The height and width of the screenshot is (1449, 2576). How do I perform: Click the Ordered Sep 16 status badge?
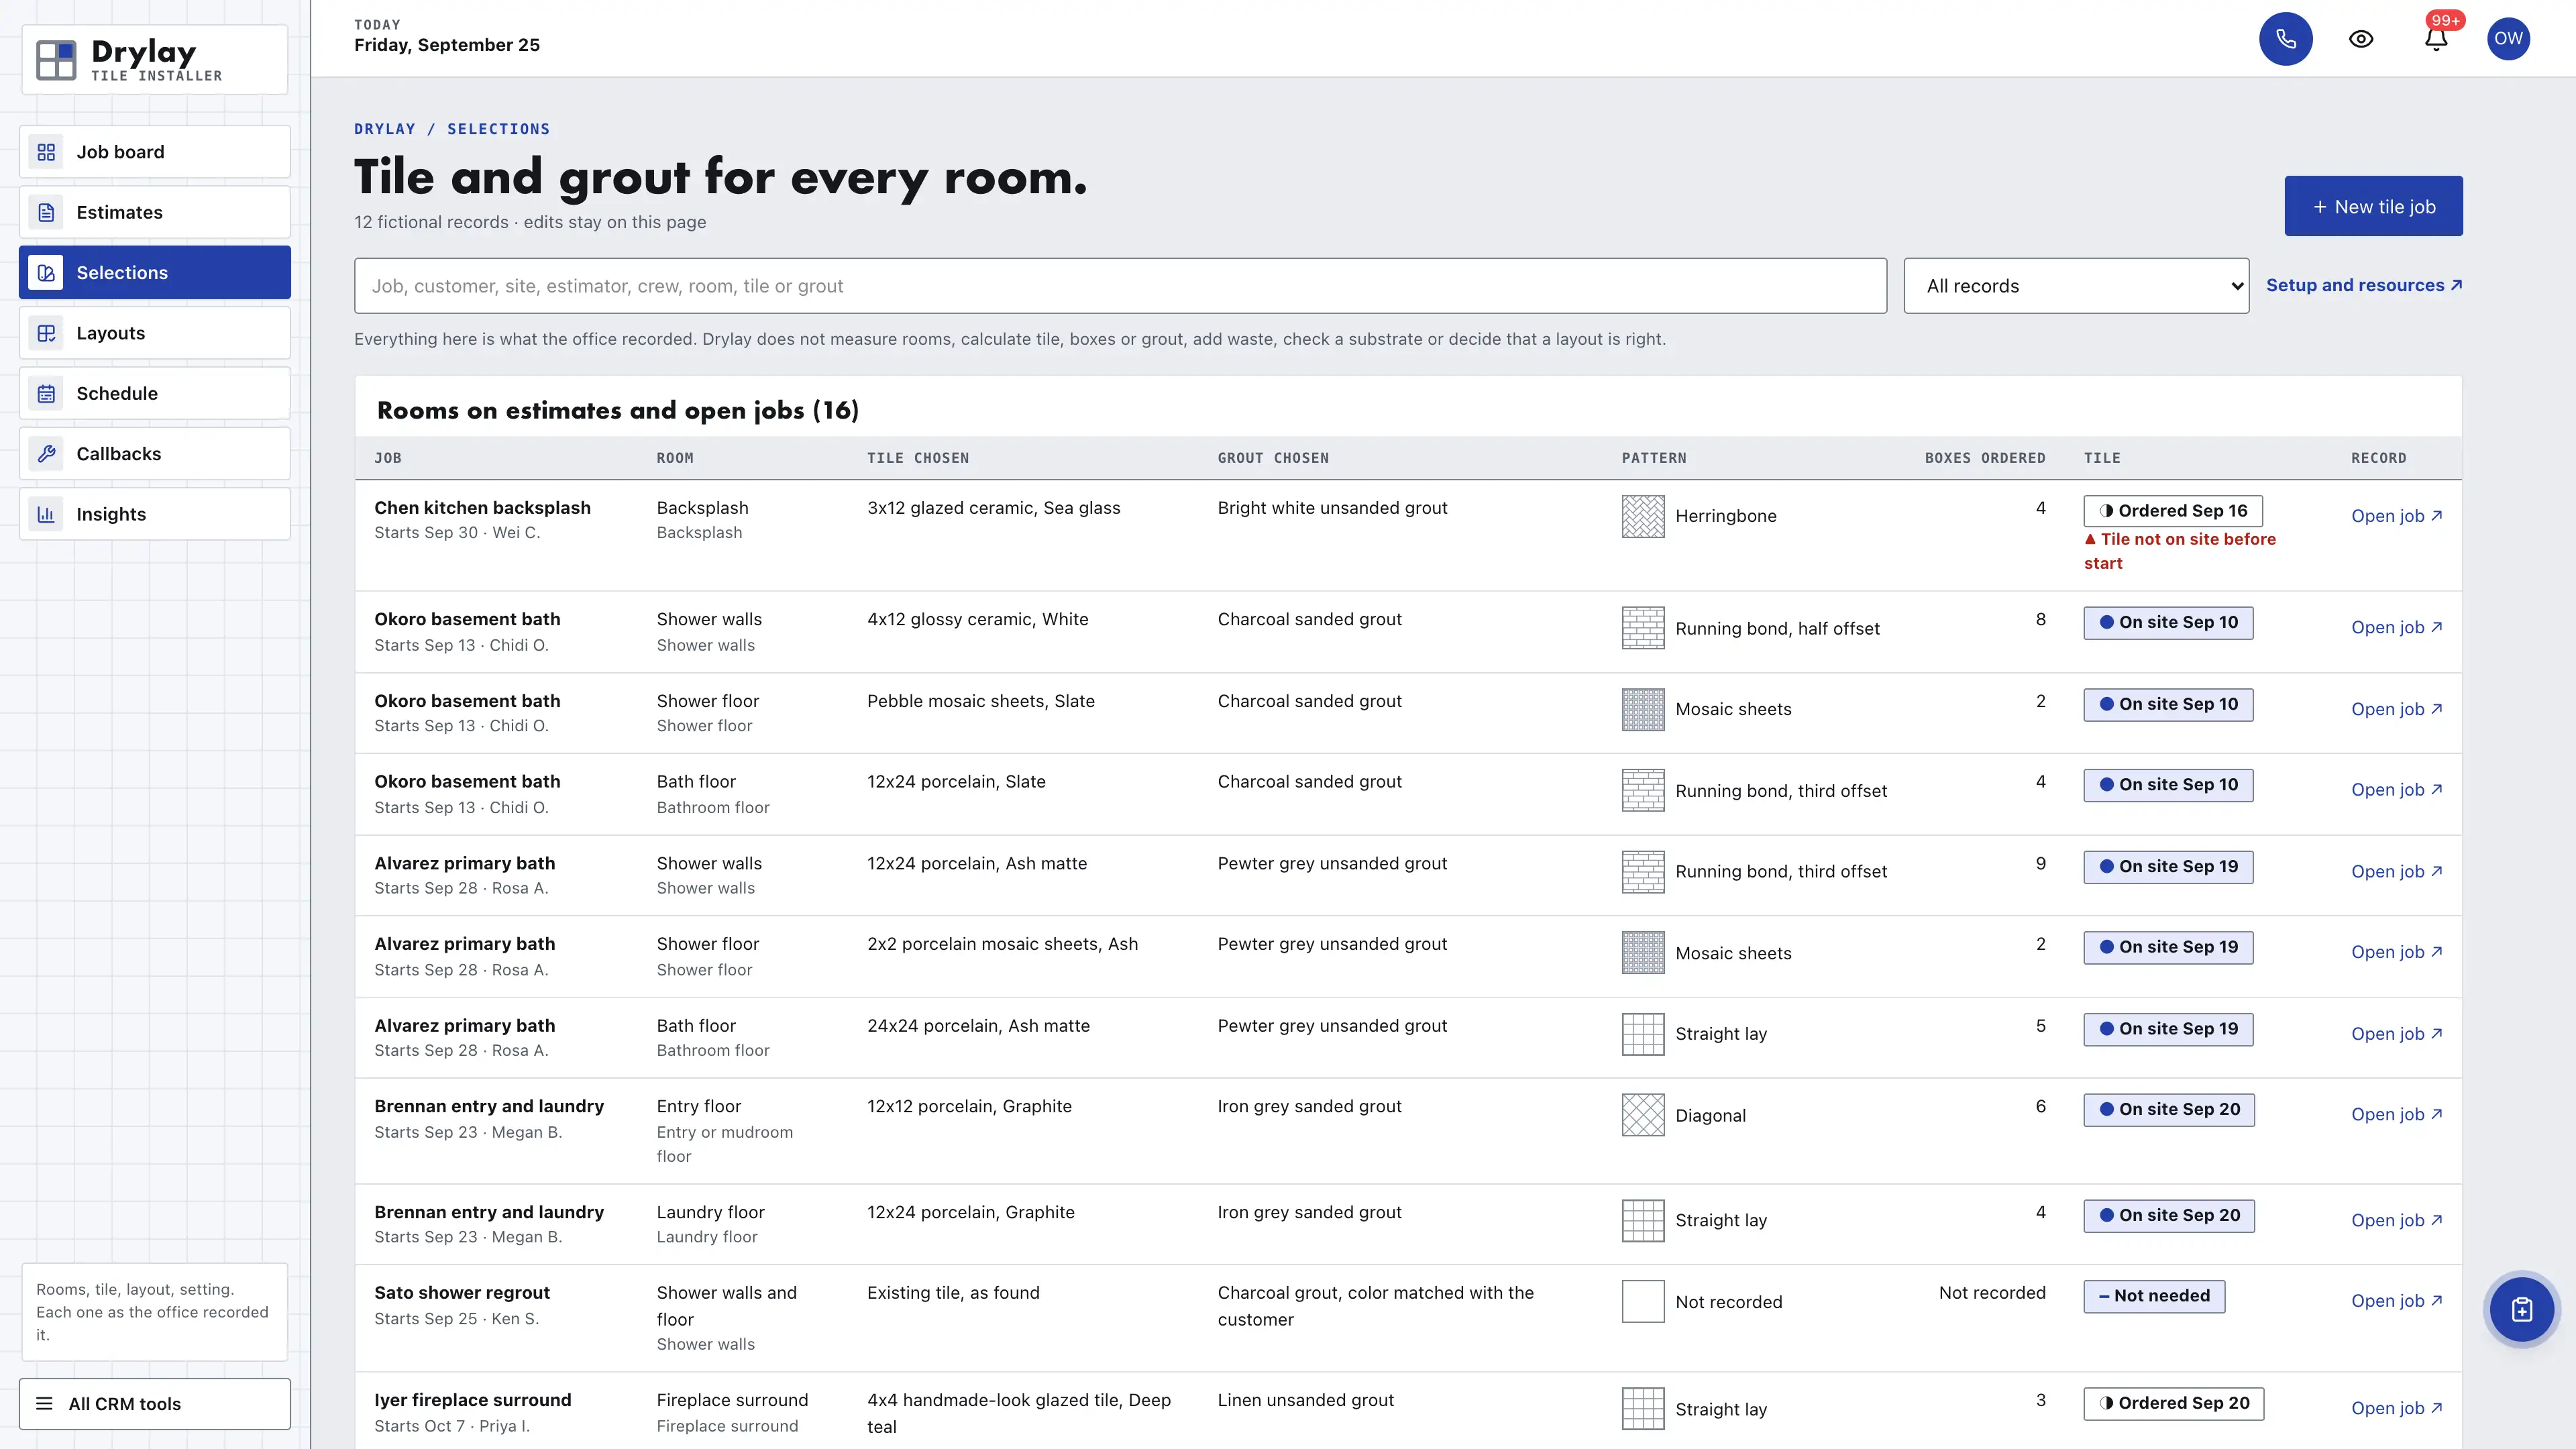point(2173,511)
